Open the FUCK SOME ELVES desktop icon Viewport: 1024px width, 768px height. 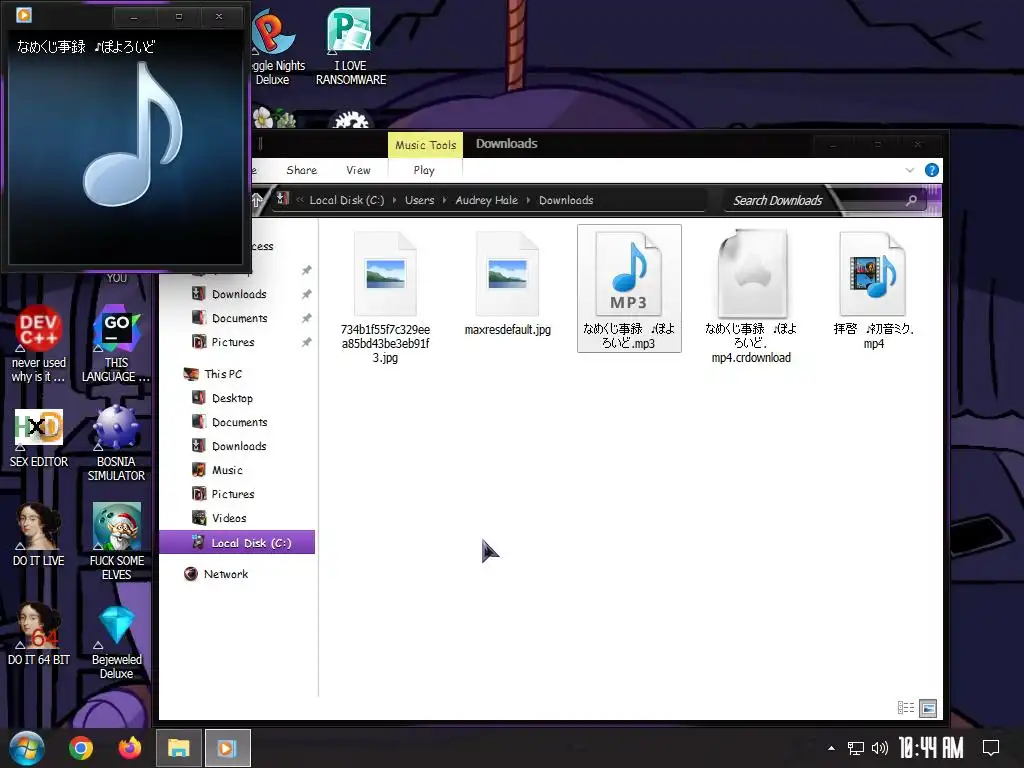click(116, 541)
